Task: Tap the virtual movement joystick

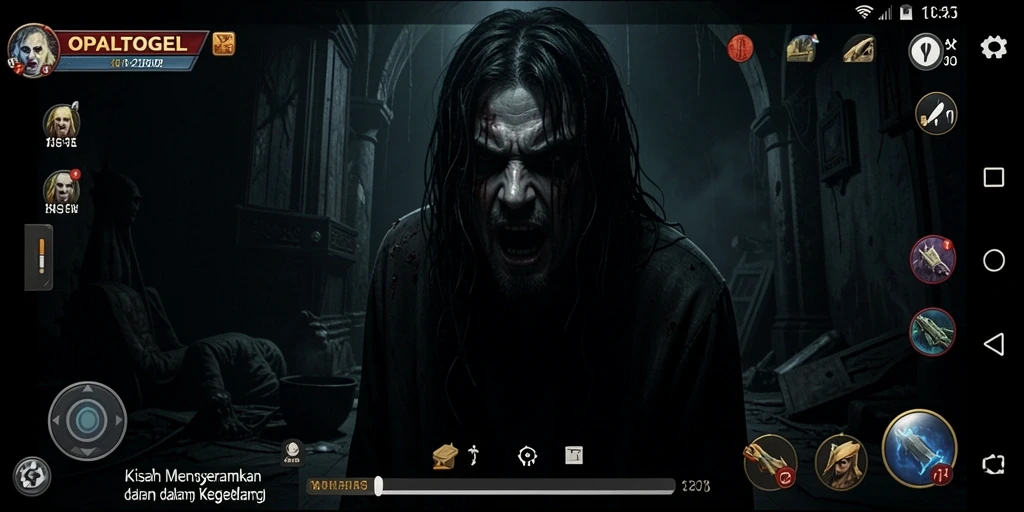Action: point(87,421)
